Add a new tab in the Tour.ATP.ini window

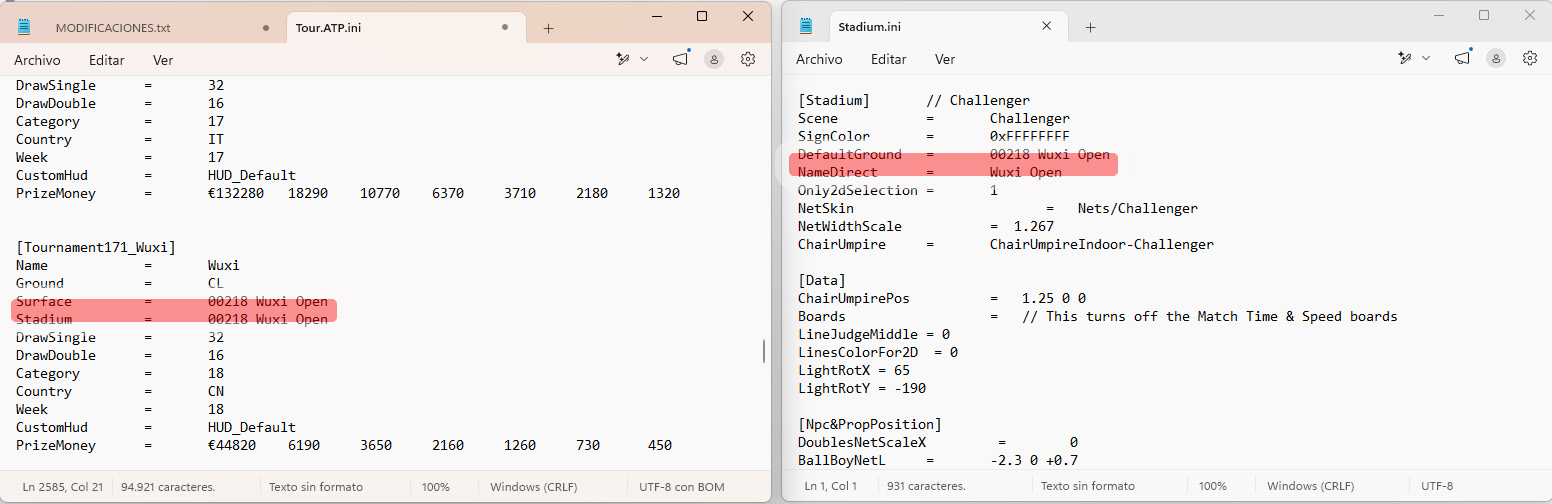(548, 28)
